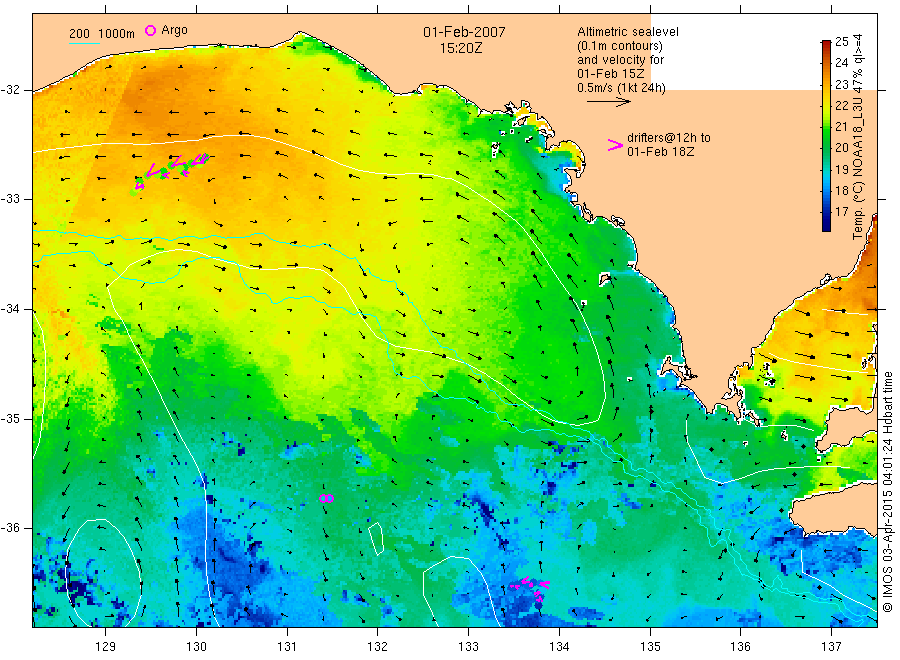900x660 pixels.
Task: Click the '200 1000m' legend label
Action: [102, 34]
